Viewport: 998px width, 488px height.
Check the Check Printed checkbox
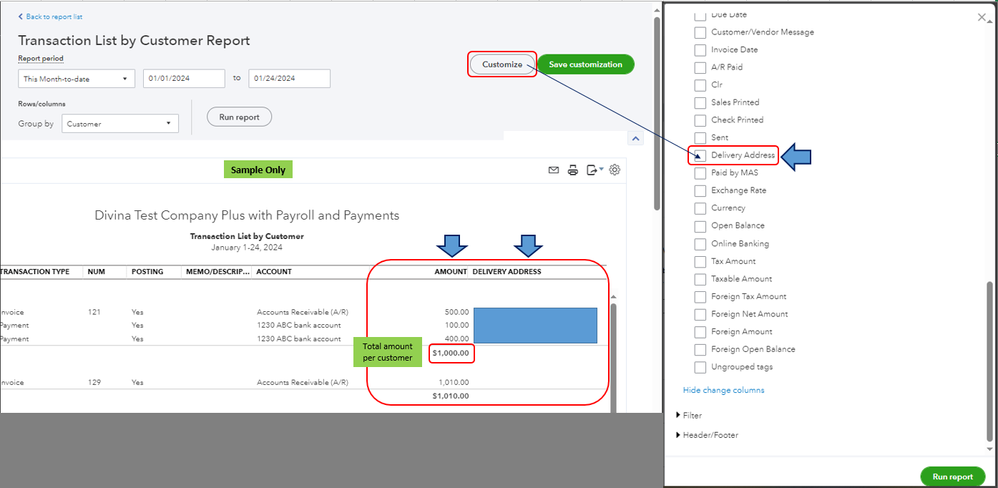pyautogui.click(x=700, y=120)
